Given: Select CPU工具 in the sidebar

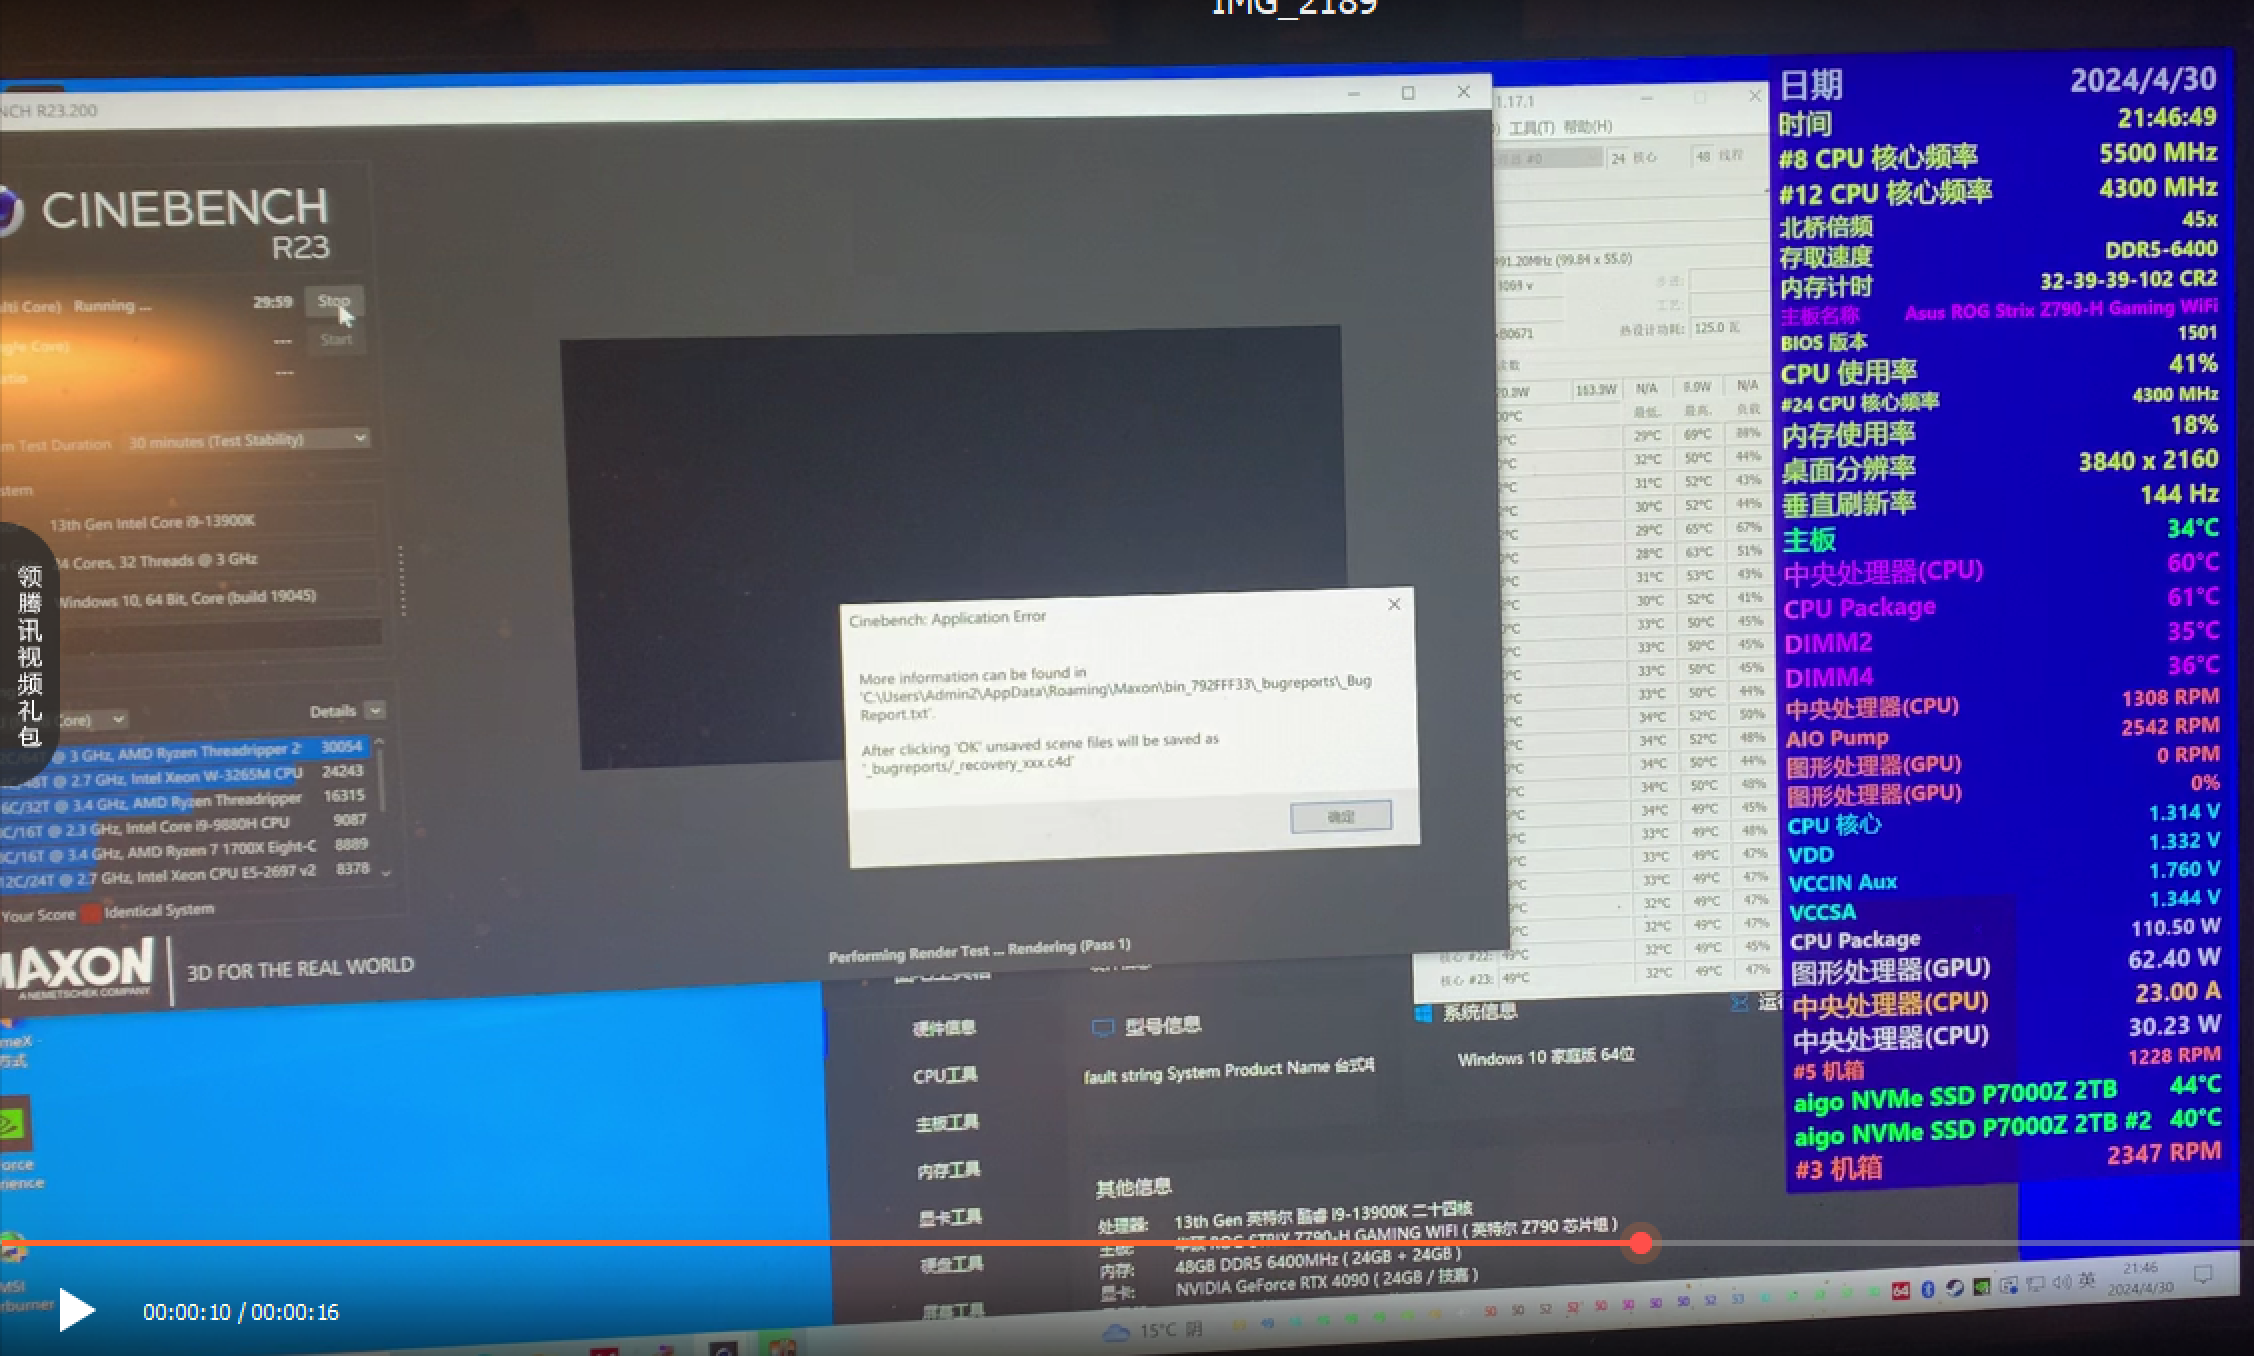Looking at the screenshot, I should point(944,1076).
